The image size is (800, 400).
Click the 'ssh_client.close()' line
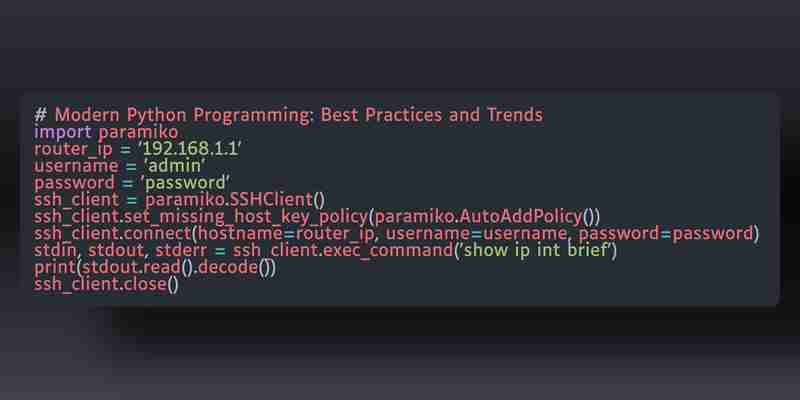tap(106, 284)
